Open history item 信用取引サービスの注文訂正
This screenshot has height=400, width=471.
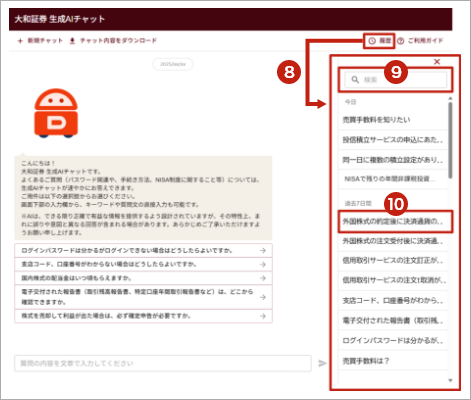pyautogui.click(x=393, y=260)
